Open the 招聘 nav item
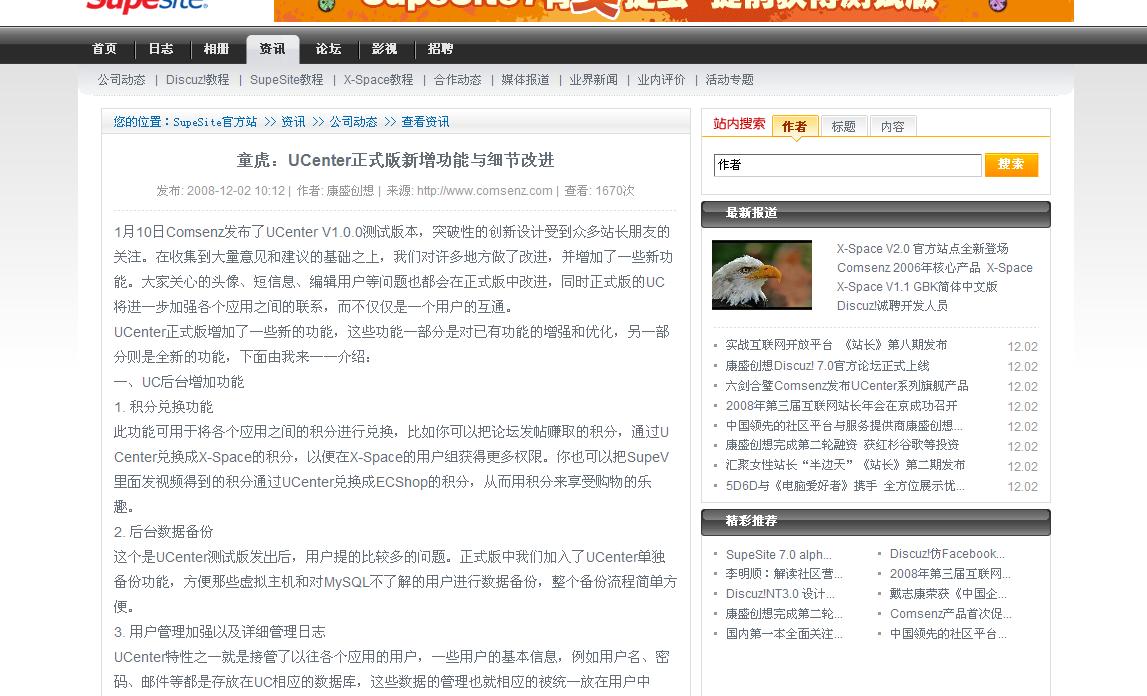The image size is (1147, 696). click(440, 49)
